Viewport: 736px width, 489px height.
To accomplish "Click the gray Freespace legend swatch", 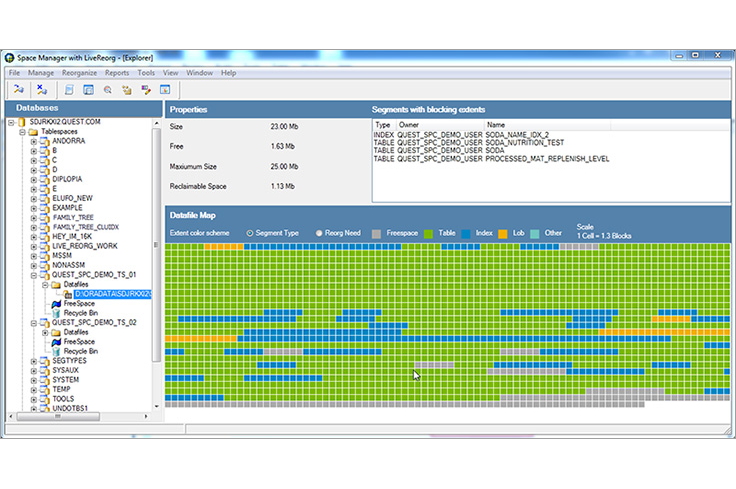I will tap(376, 234).
